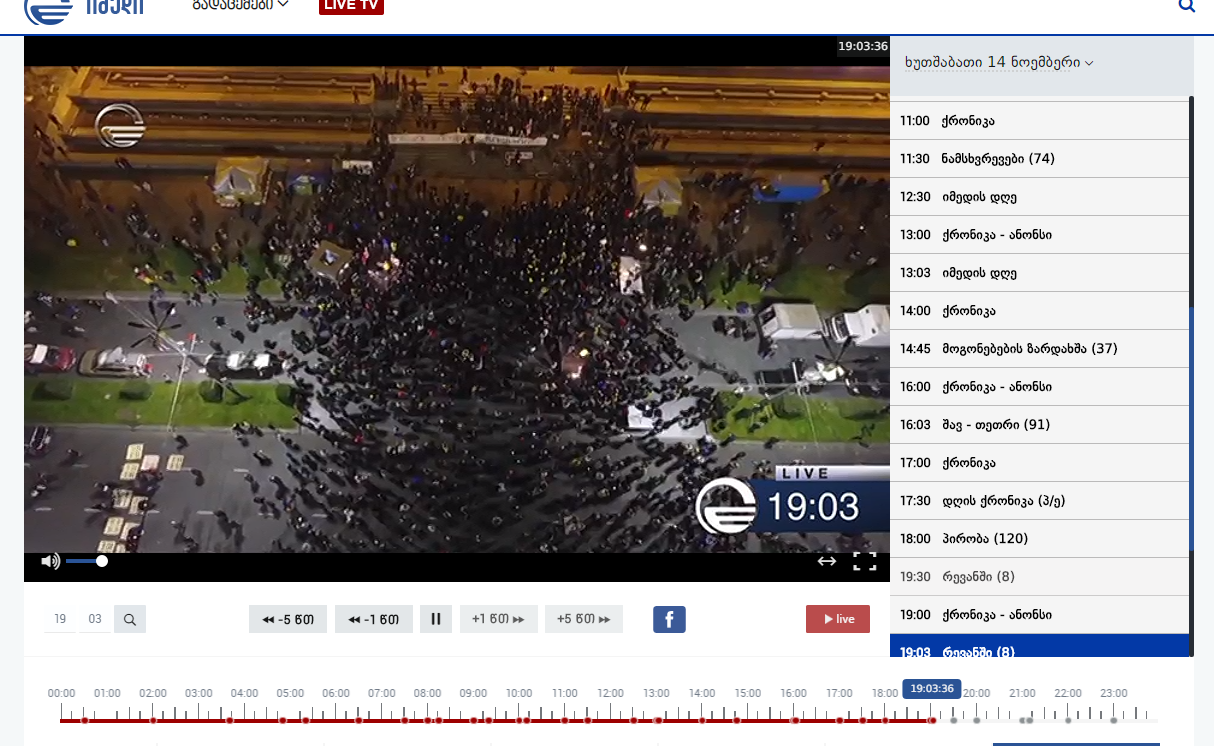This screenshot has width=1214, height=746.
Task: Share the broadcast on Facebook
Action: tap(669, 619)
